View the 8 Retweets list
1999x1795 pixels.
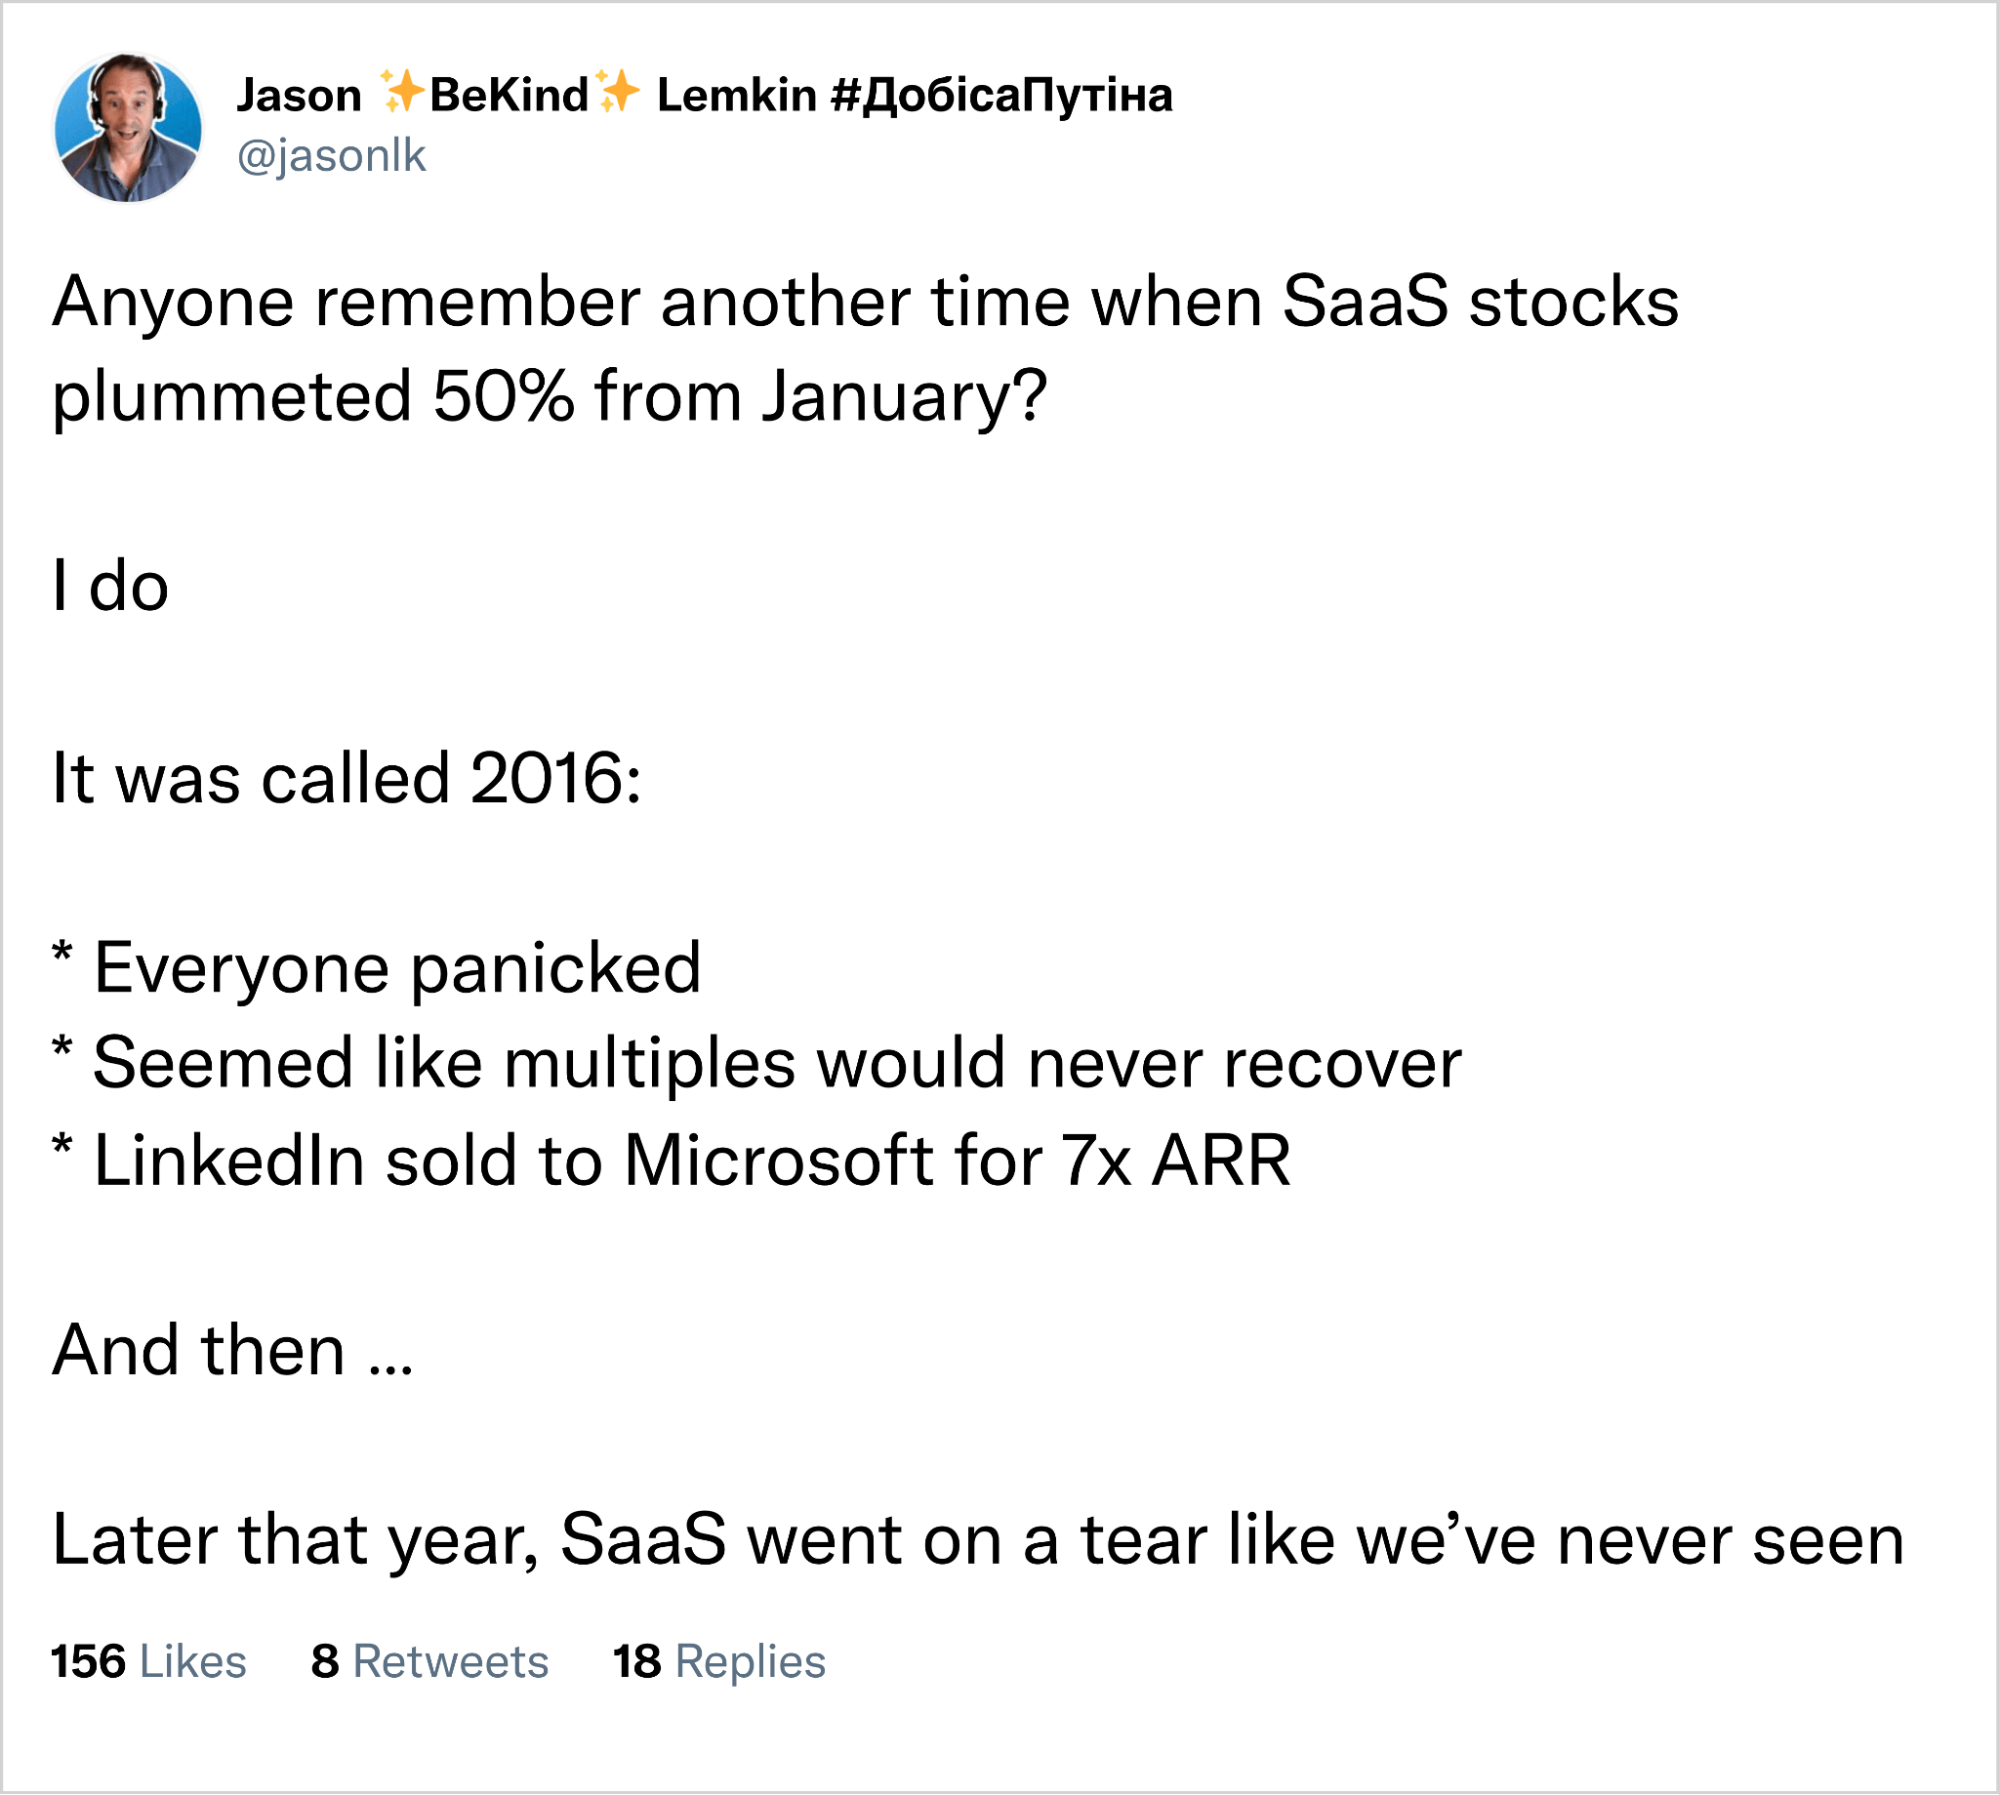point(430,1662)
